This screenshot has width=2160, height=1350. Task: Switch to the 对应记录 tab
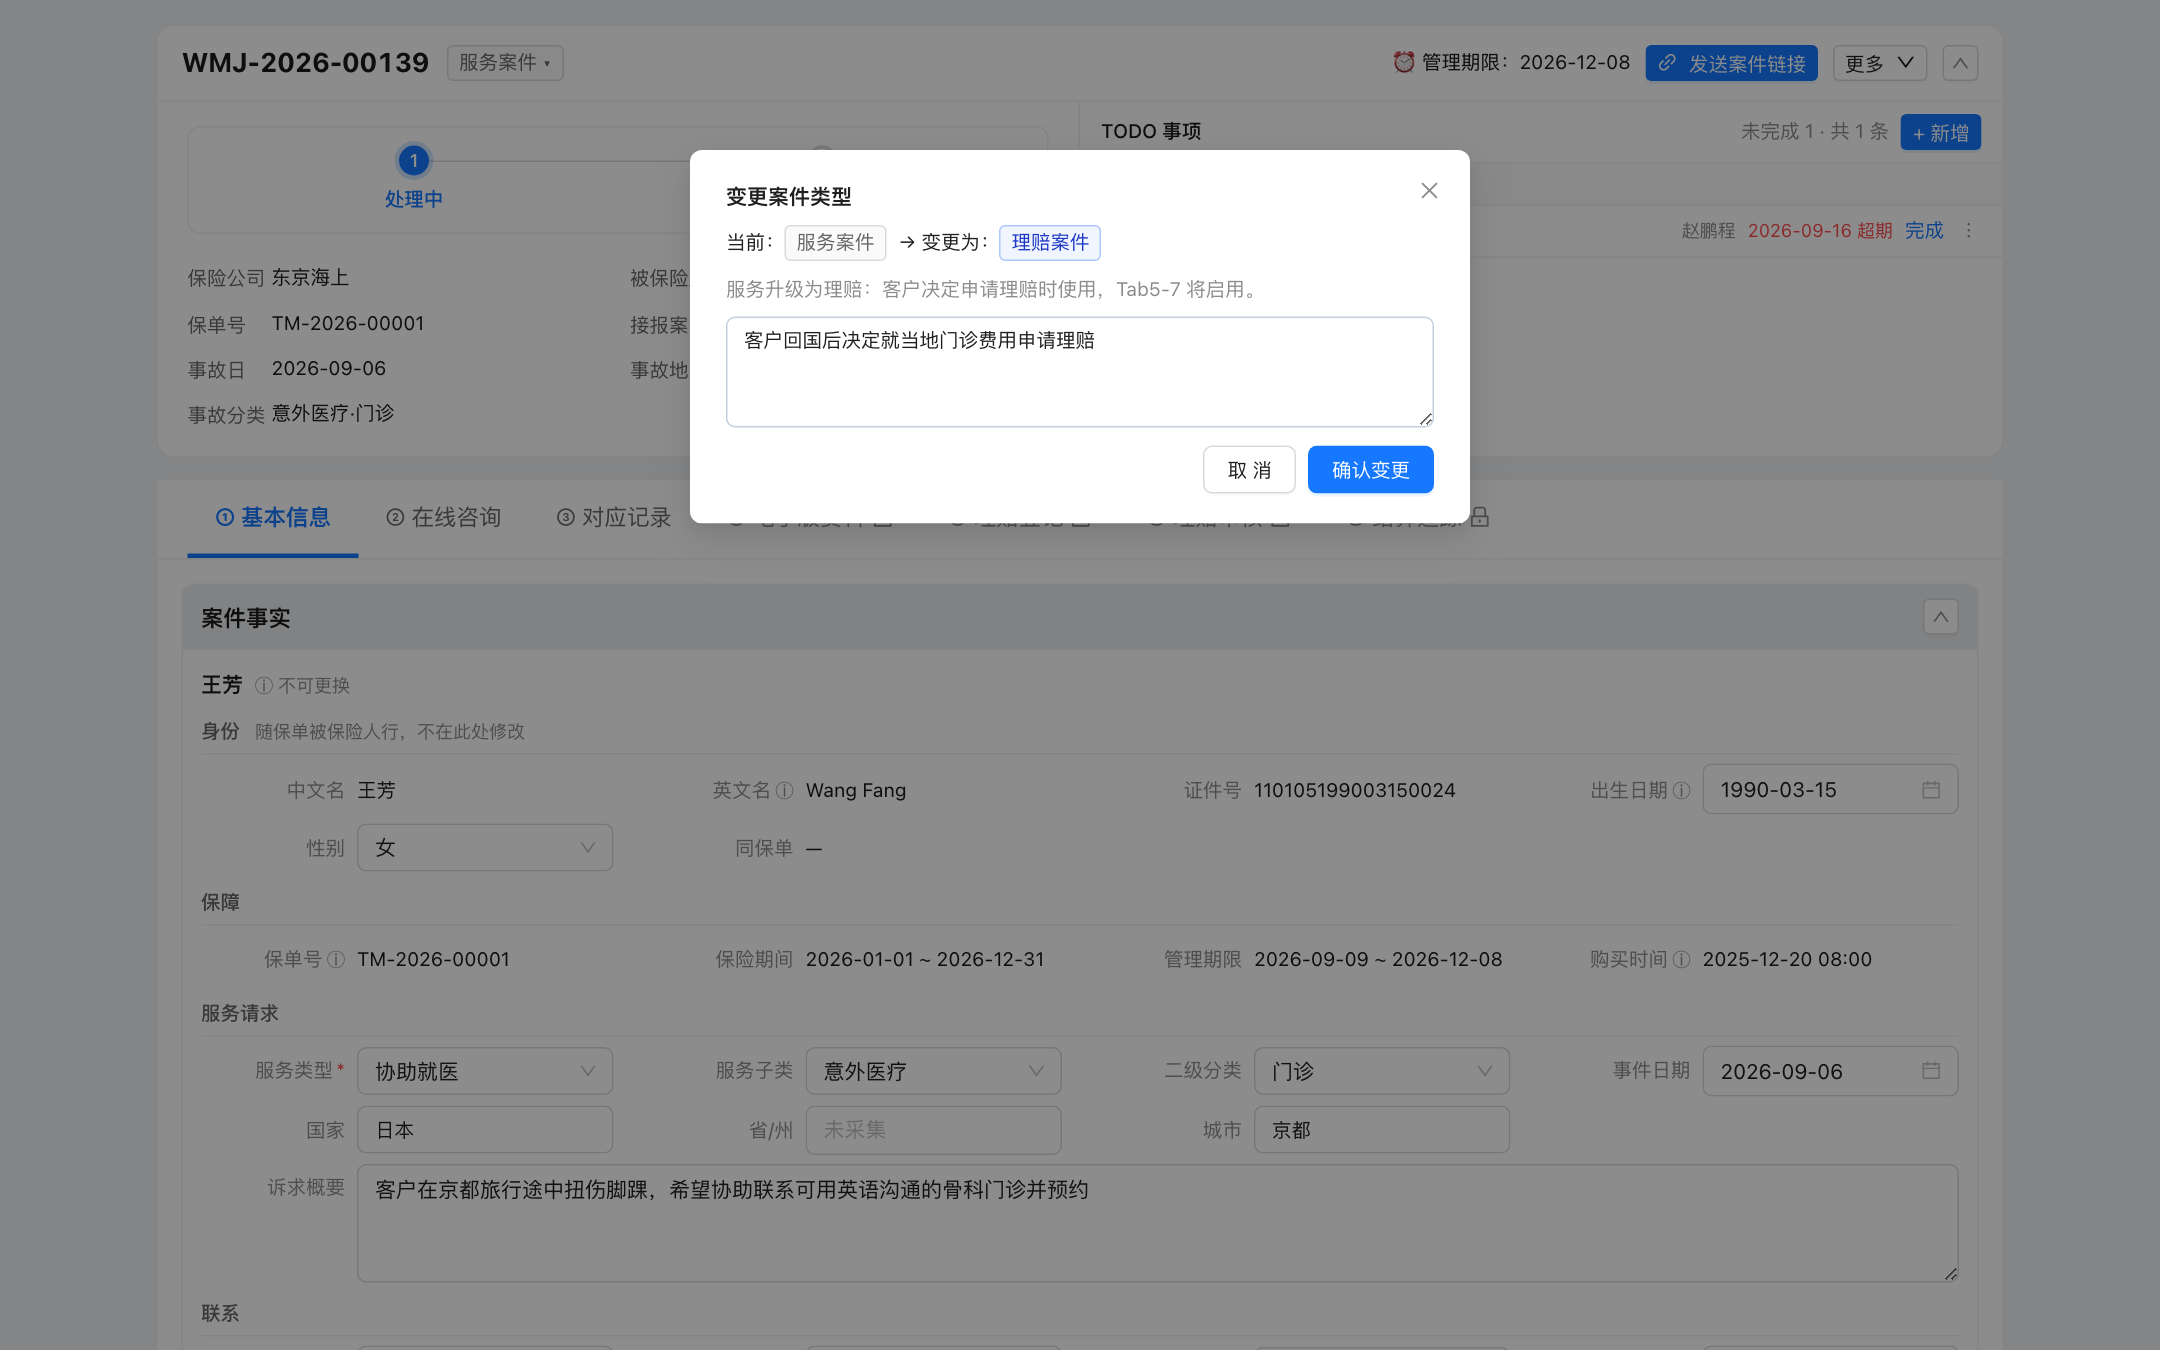[x=614, y=517]
